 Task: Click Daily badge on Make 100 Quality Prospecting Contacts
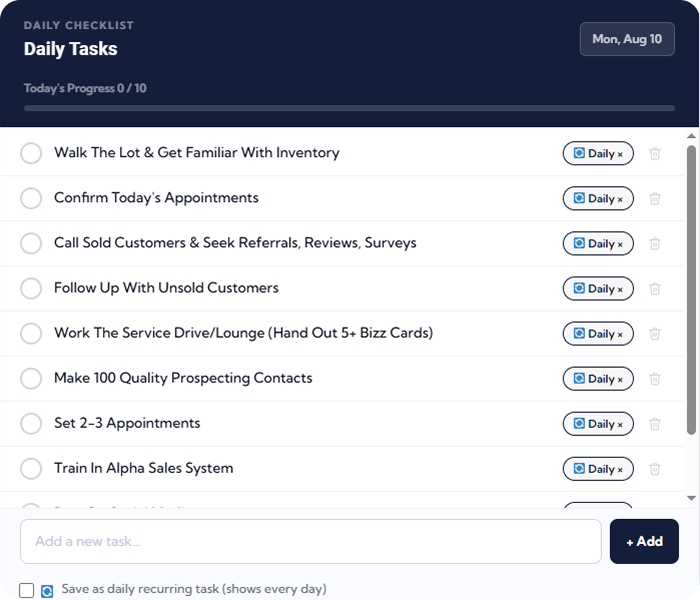pyautogui.click(x=598, y=379)
